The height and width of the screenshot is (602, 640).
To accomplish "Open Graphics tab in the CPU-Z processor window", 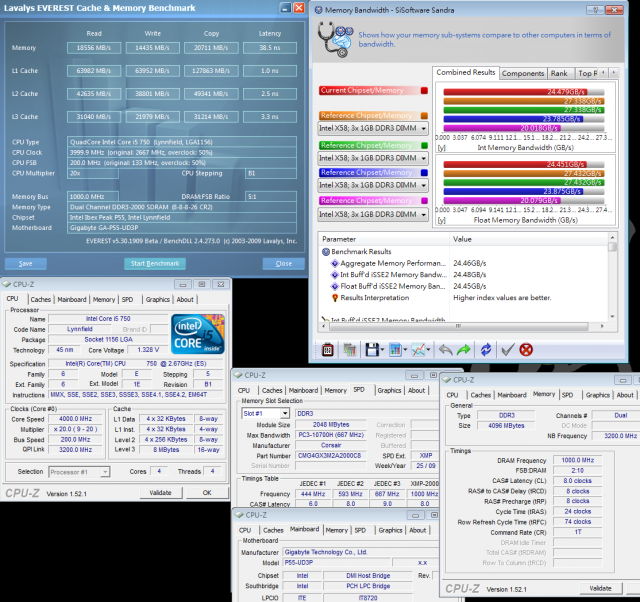I will pyautogui.click(x=158, y=300).
